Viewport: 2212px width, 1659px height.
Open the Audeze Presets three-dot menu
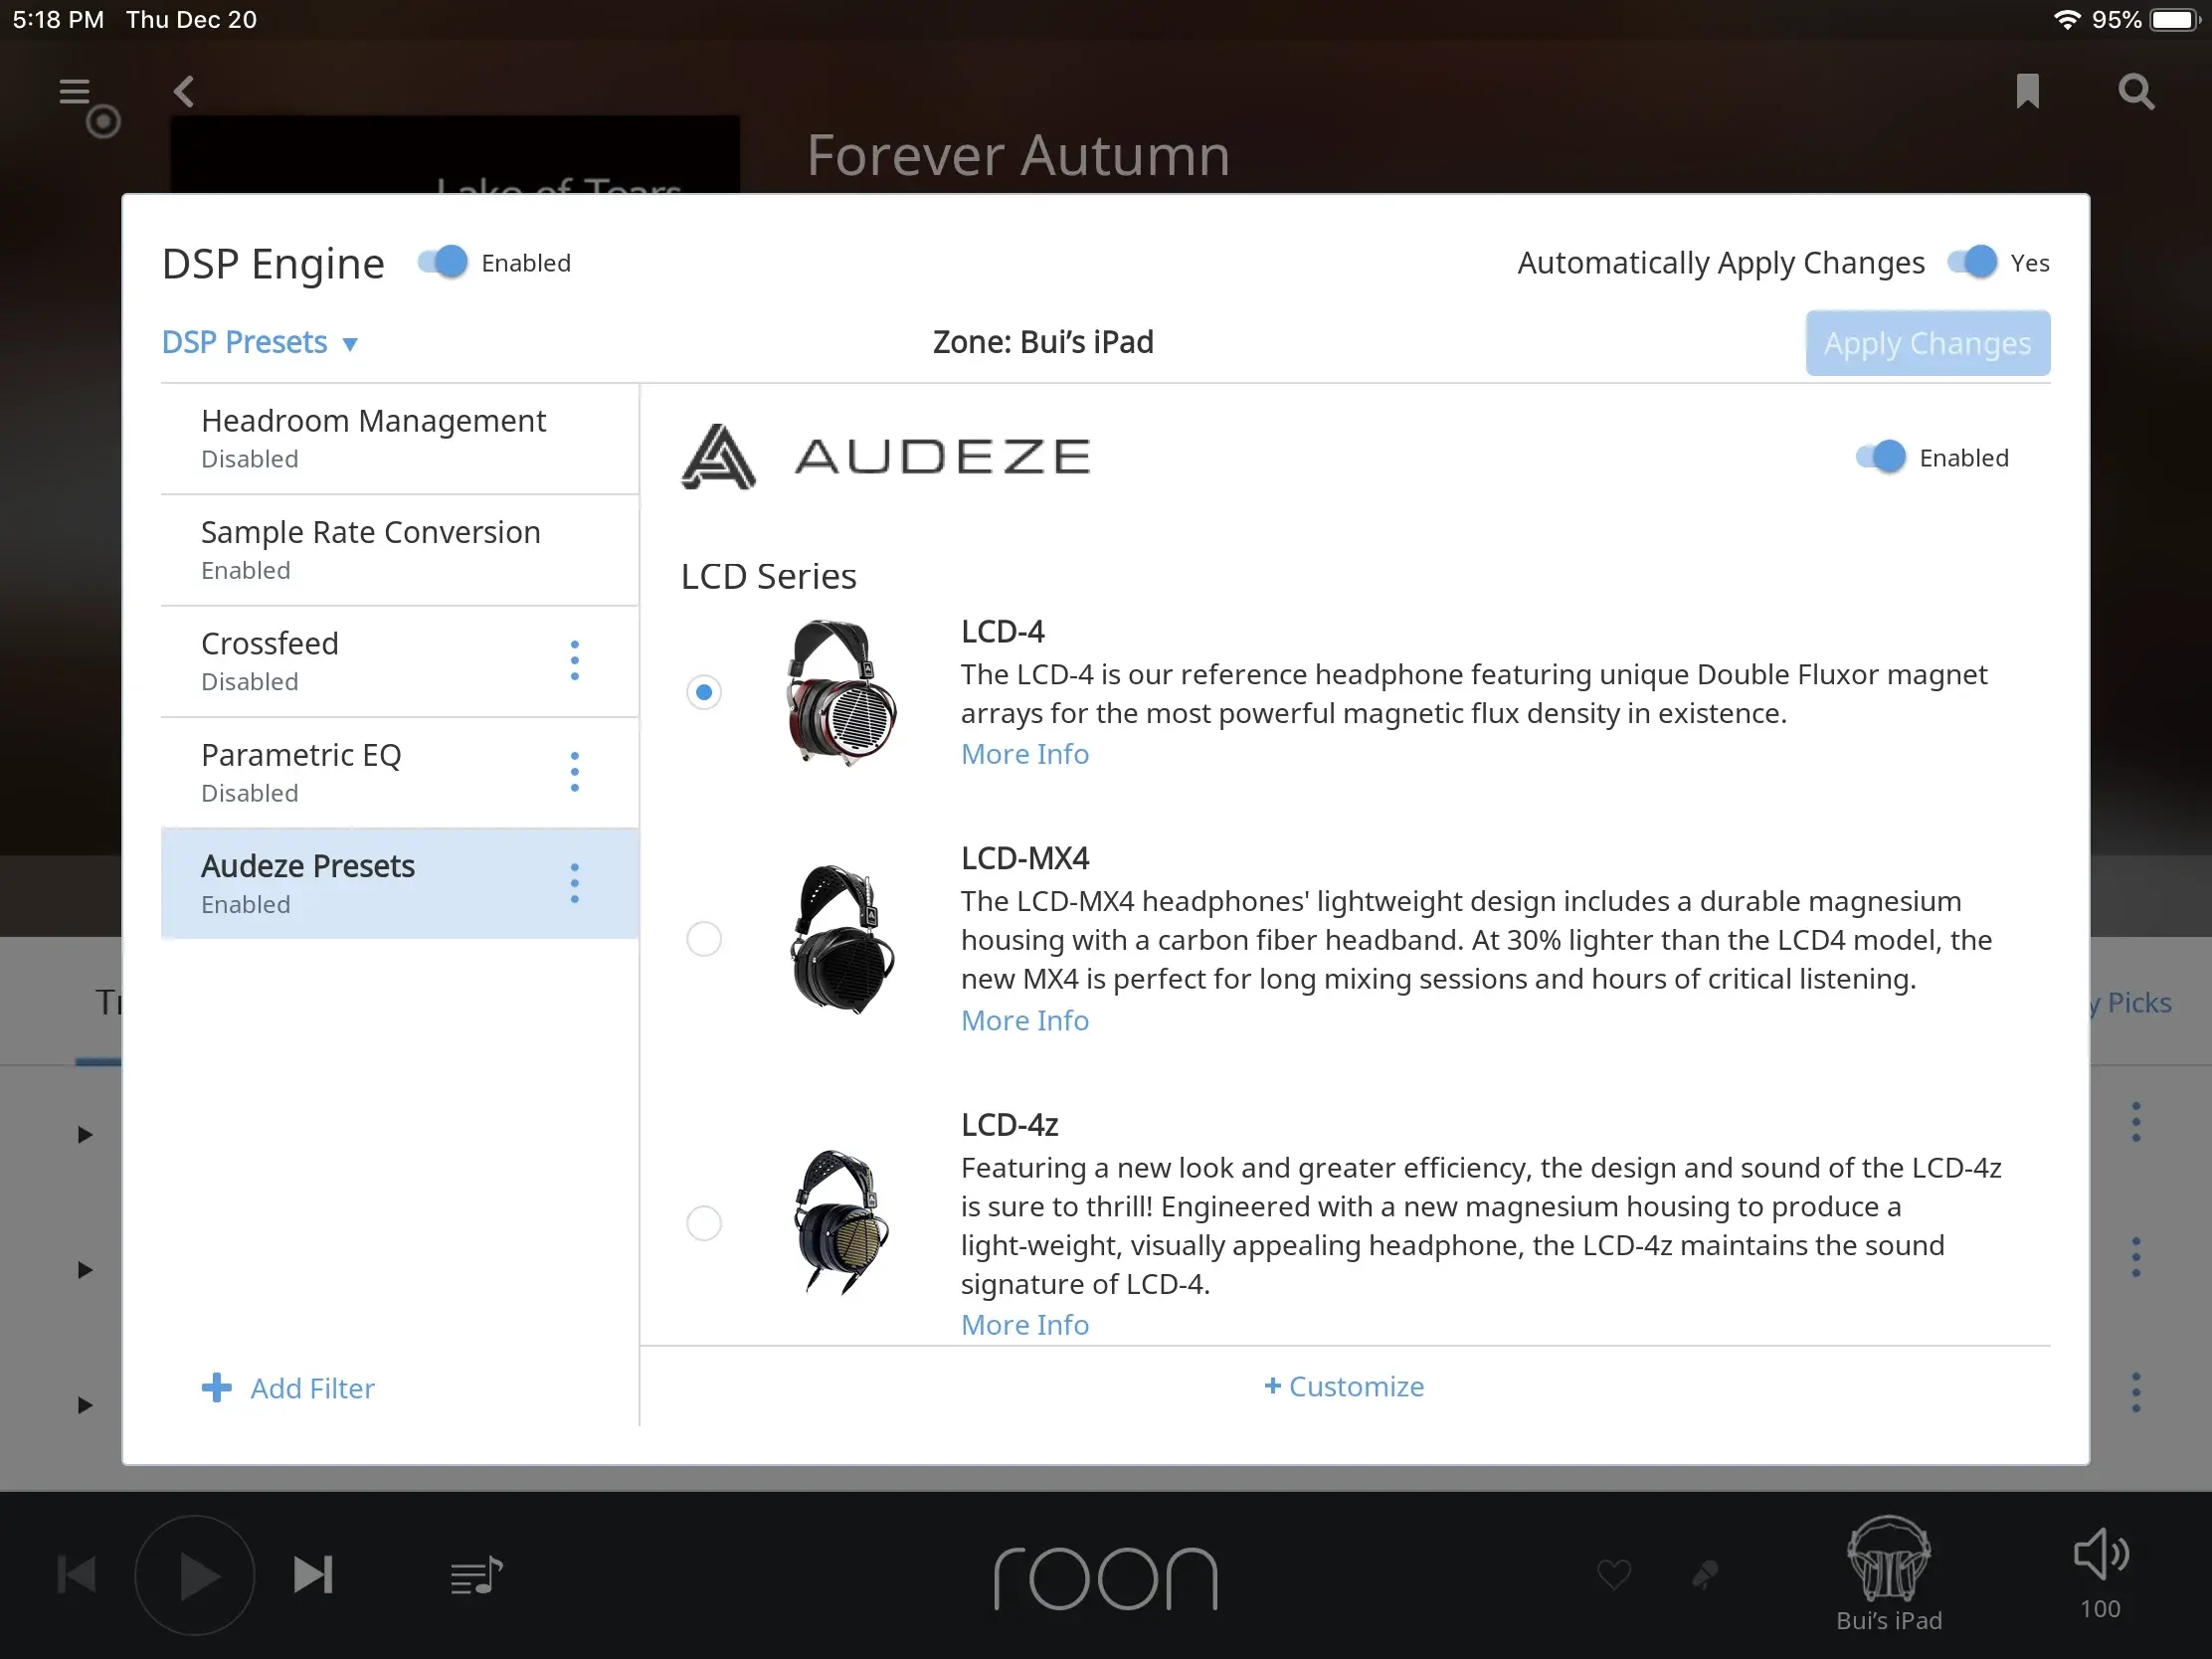pos(574,883)
